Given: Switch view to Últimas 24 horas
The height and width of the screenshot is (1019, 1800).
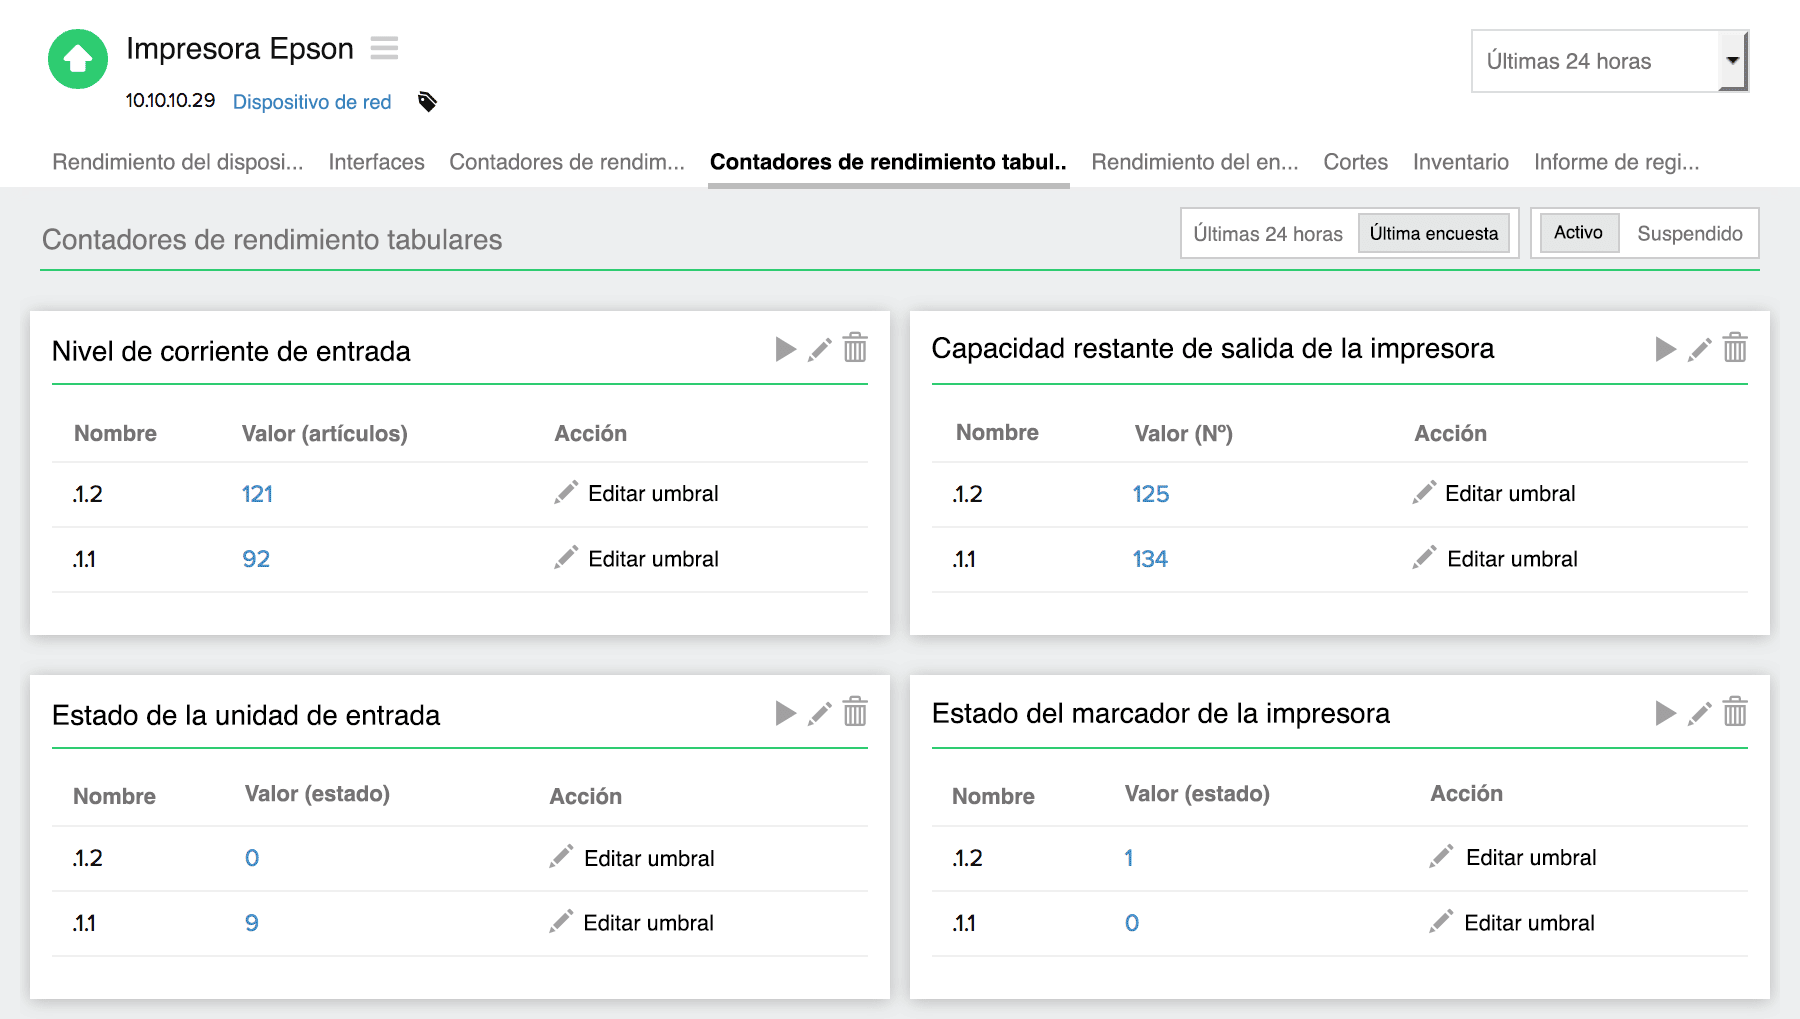Looking at the screenshot, I should (1268, 233).
